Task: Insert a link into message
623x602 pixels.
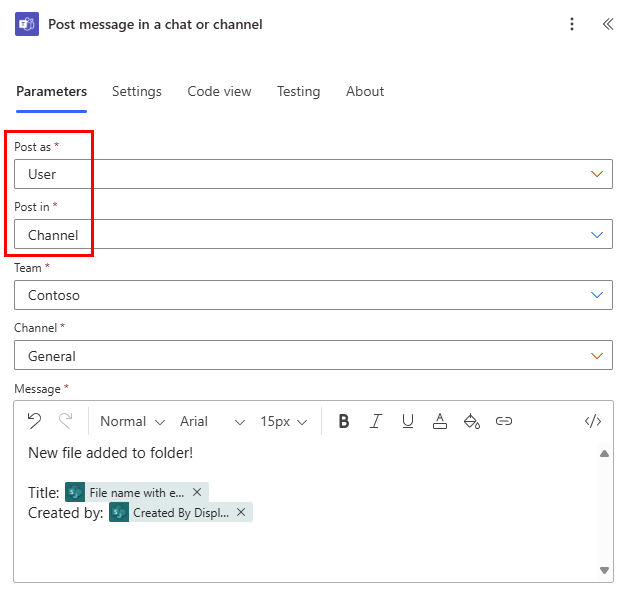Action: pos(504,421)
